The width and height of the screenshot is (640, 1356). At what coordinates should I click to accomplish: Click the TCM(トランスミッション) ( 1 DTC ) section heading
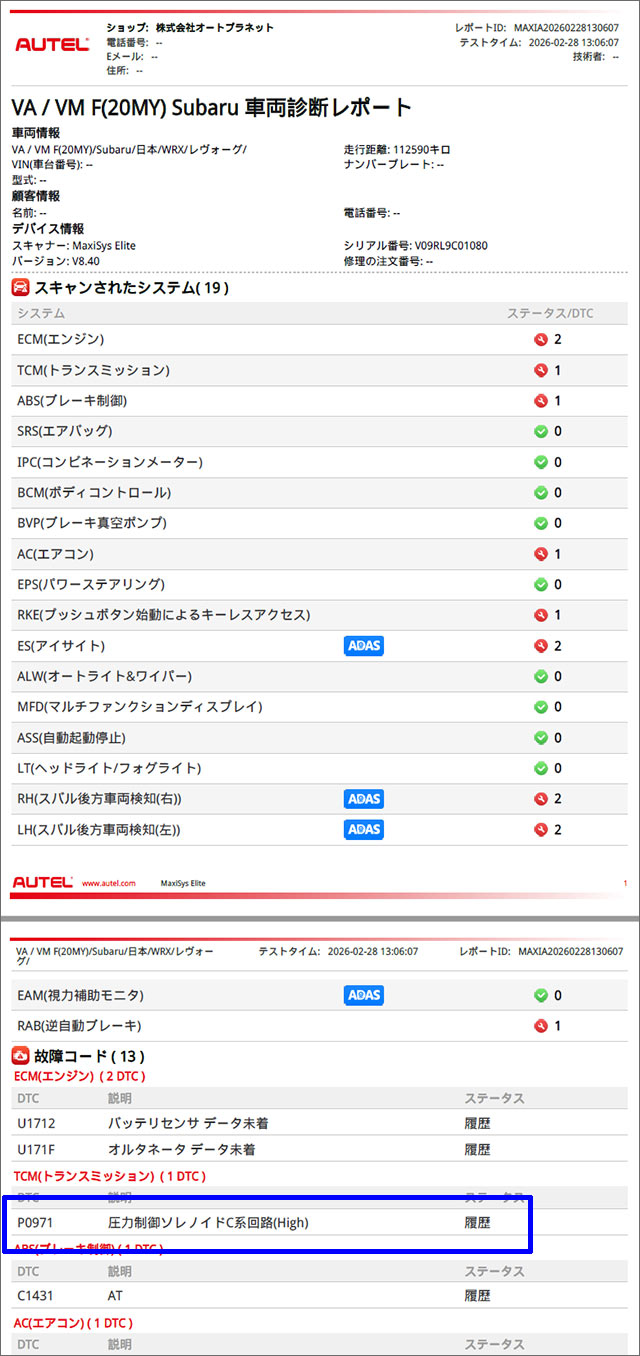coord(110,1176)
